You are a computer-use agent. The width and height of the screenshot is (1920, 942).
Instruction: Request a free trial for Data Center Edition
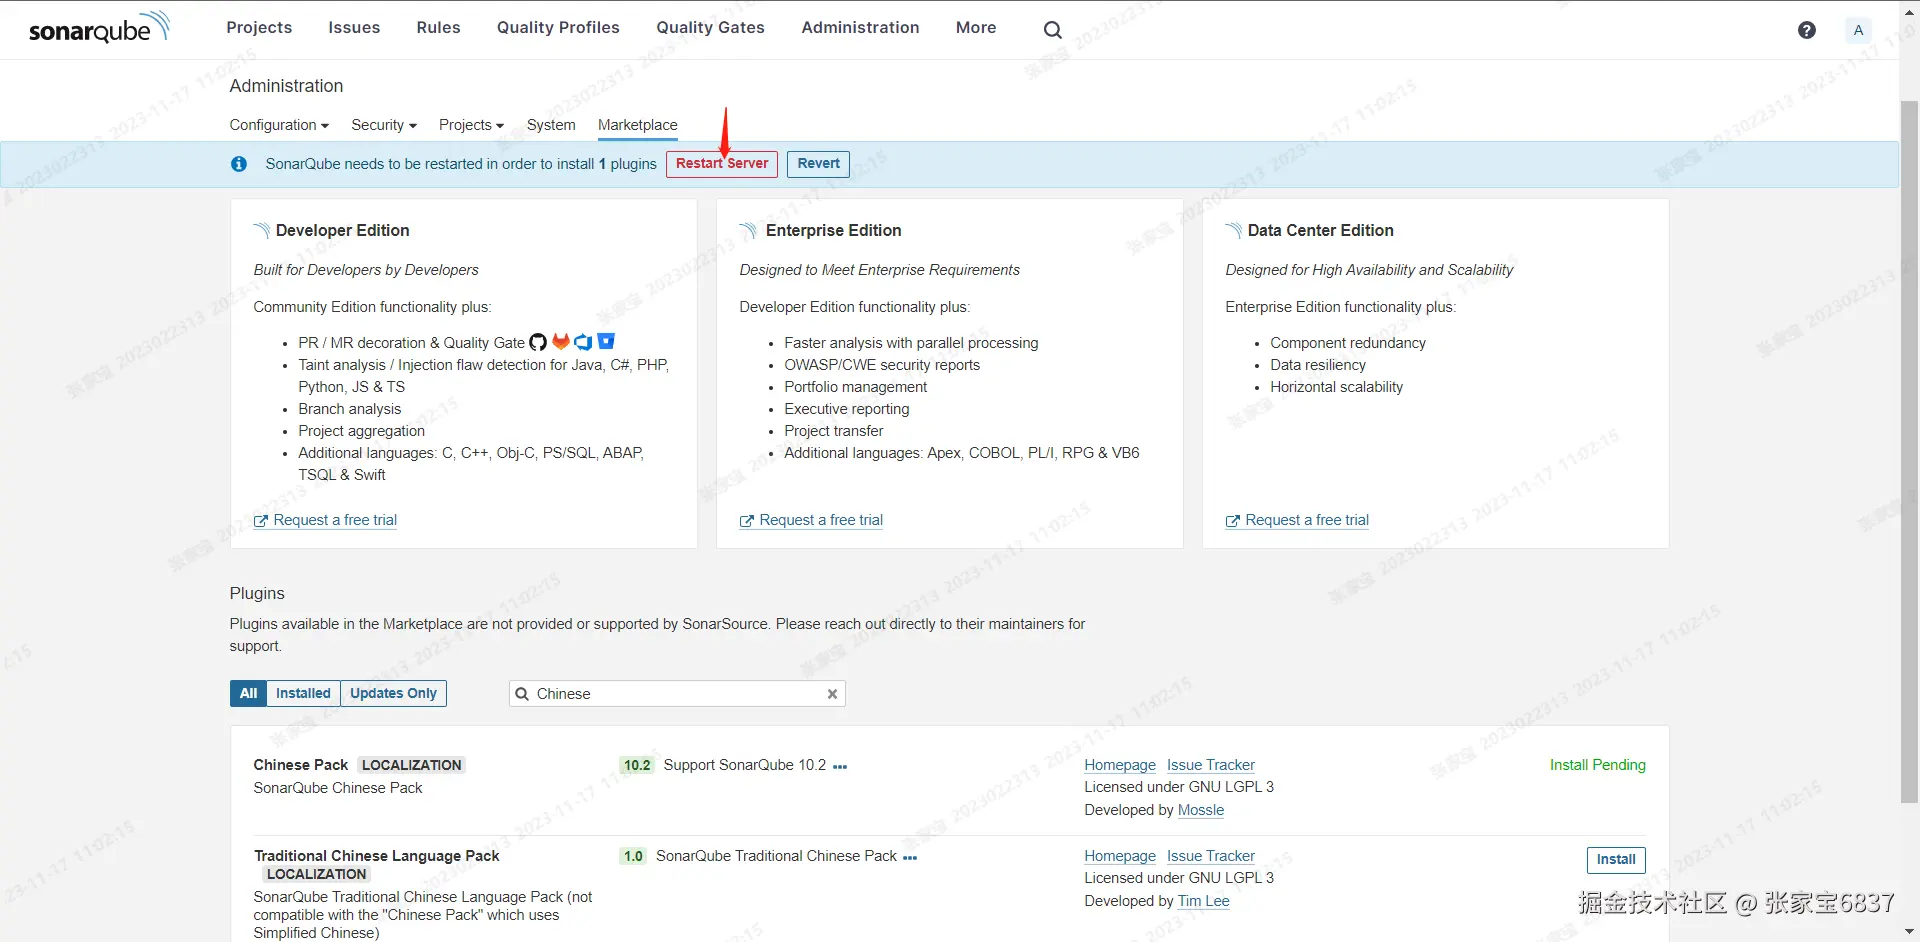[1307, 521]
